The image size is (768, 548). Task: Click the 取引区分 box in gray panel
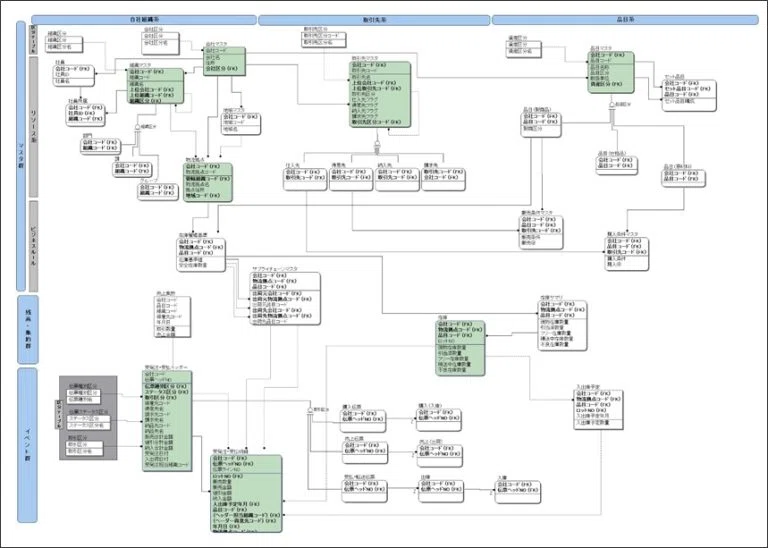85,448
